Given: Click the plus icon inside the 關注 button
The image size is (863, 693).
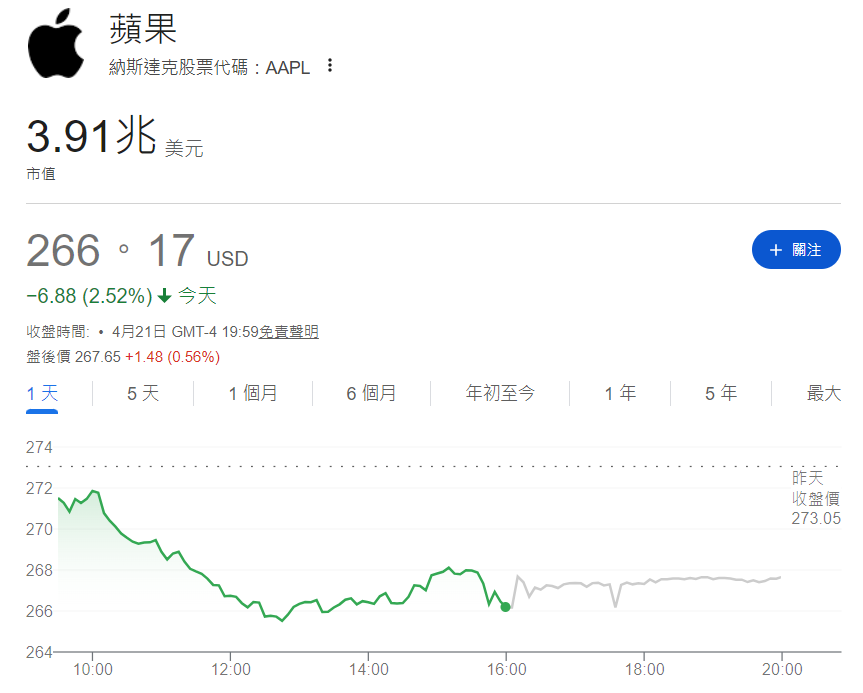Looking at the screenshot, I should click(x=779, y=249).
